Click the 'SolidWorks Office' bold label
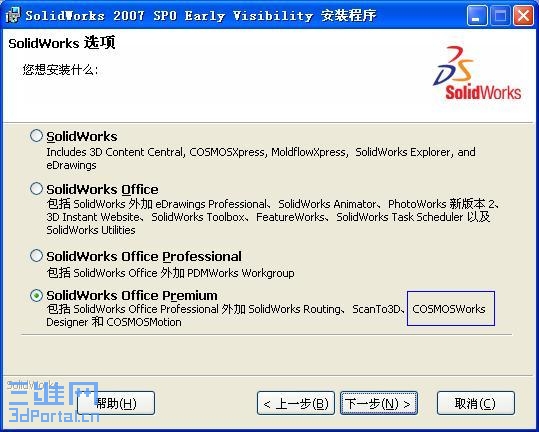 (x=102, y=189)
